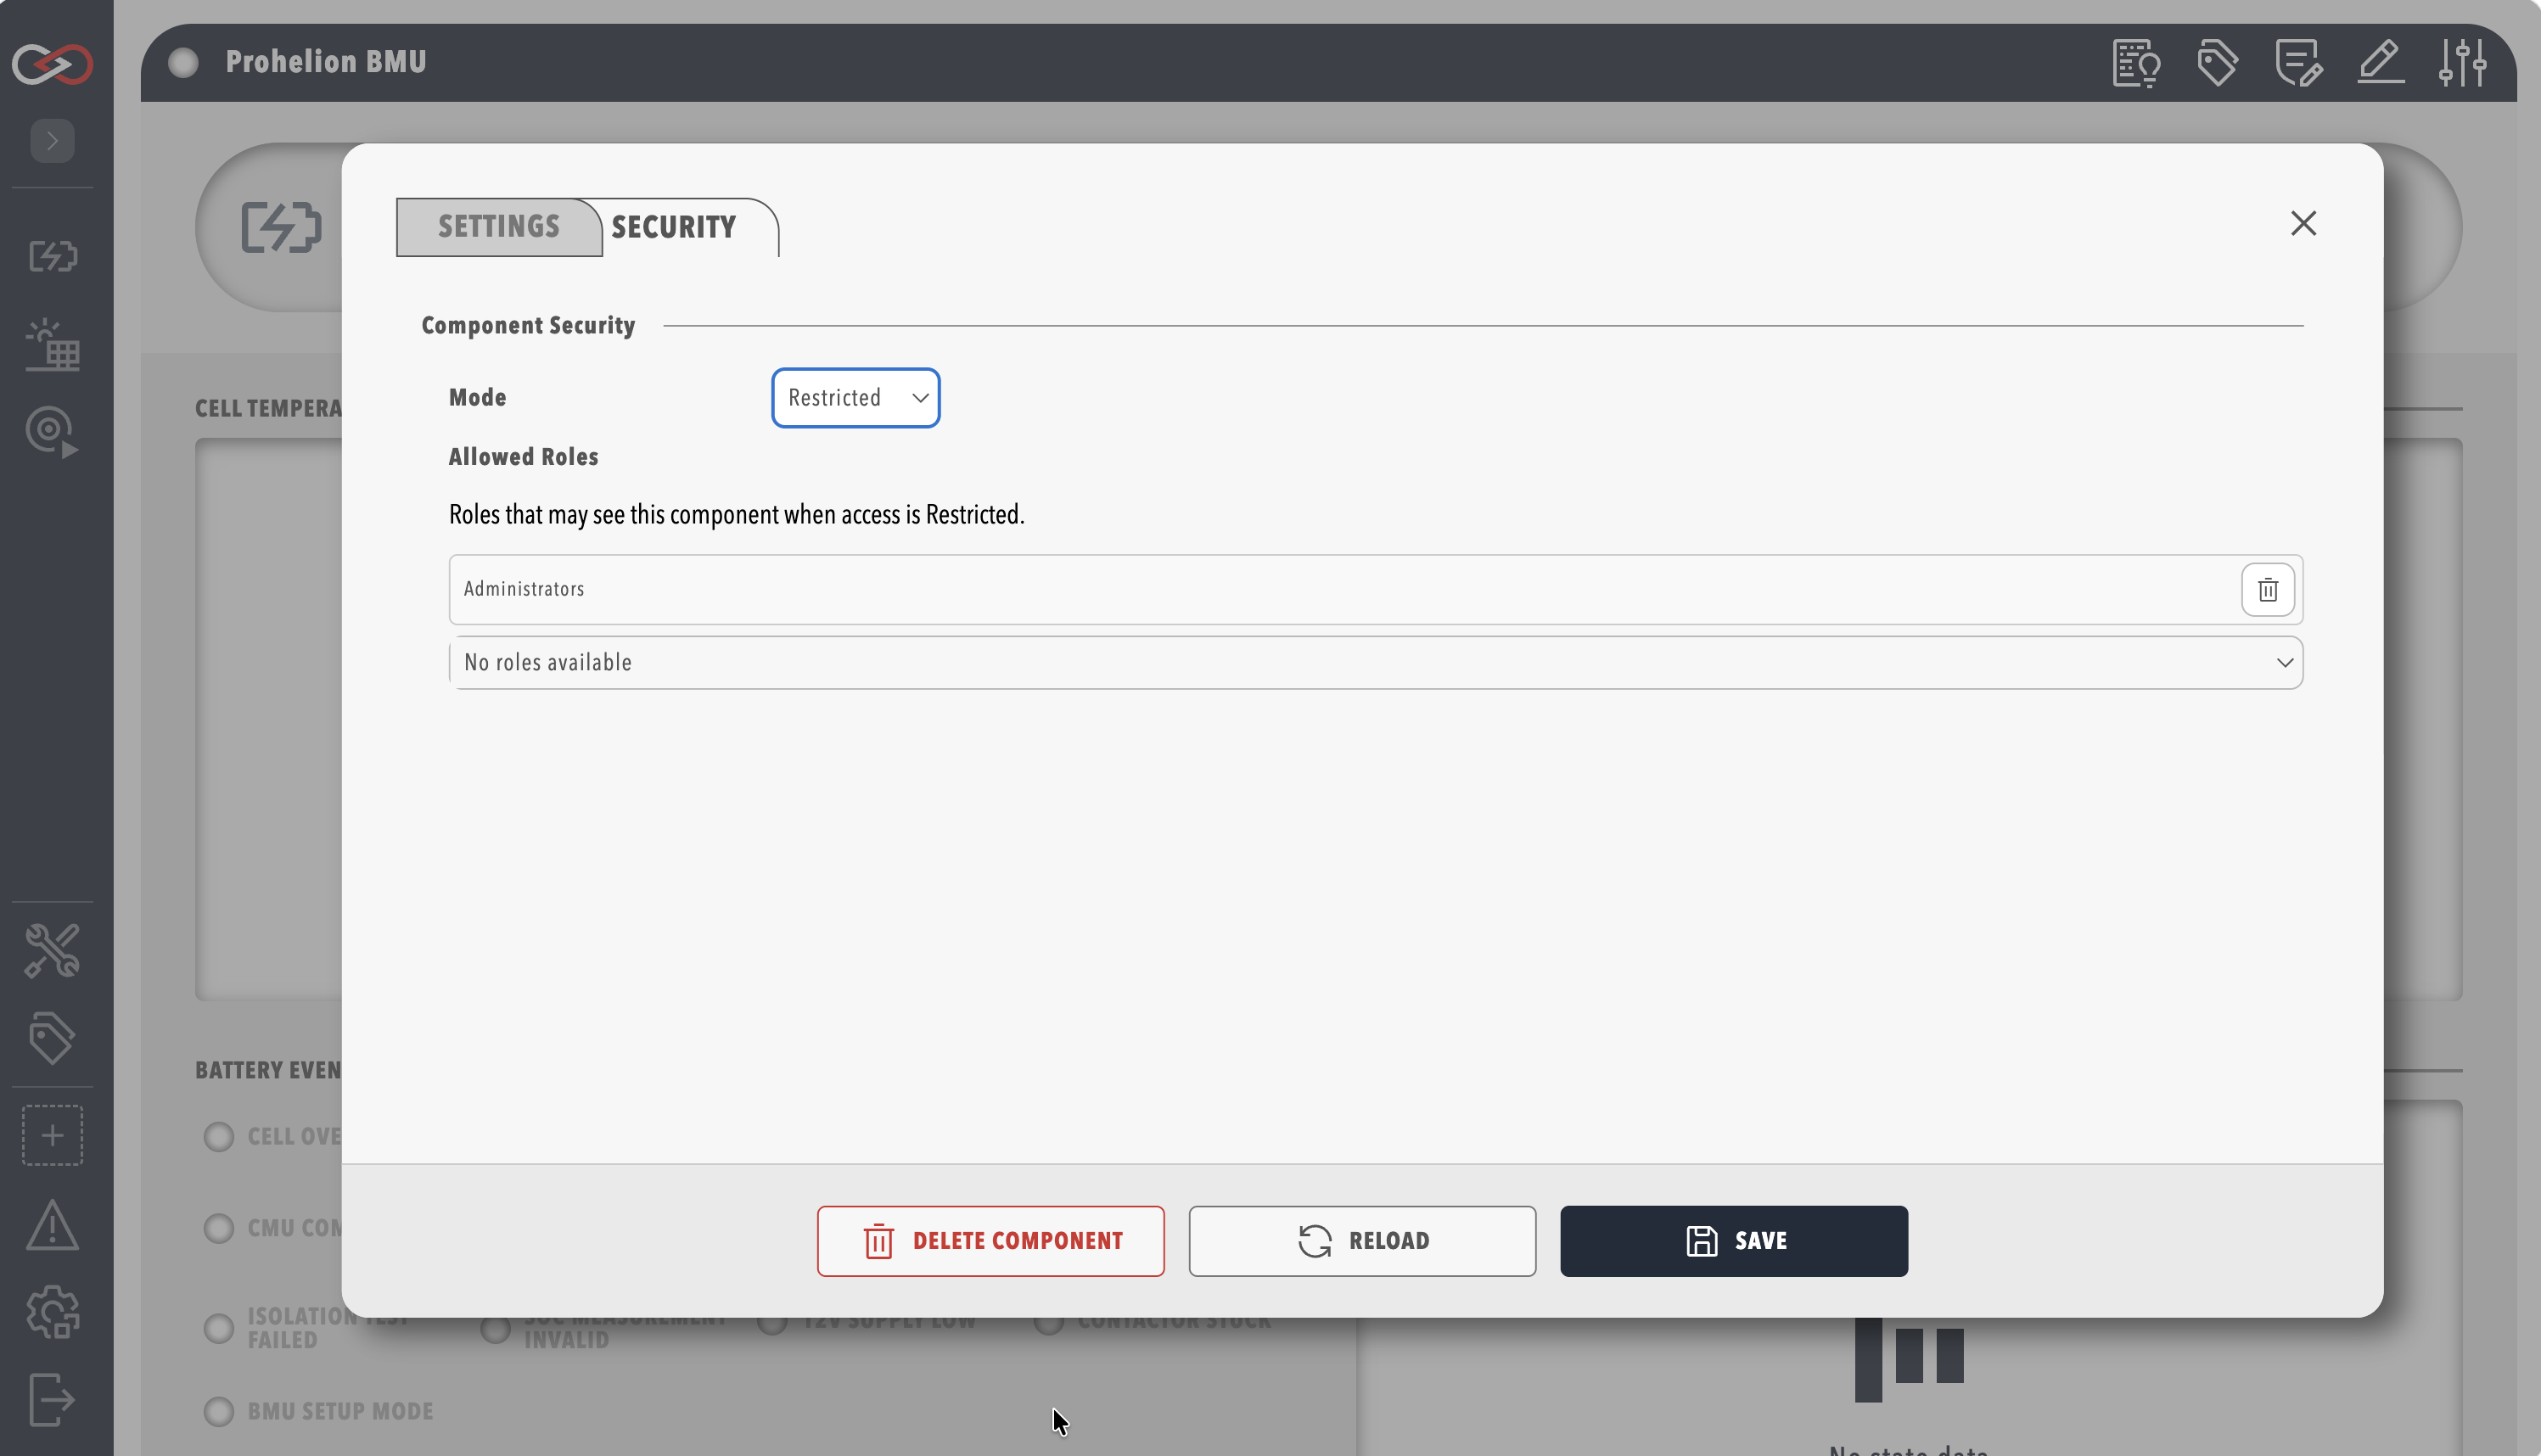
Task: Expand the sidebar with the chevron arrow
Action: (x=52, y=141)
